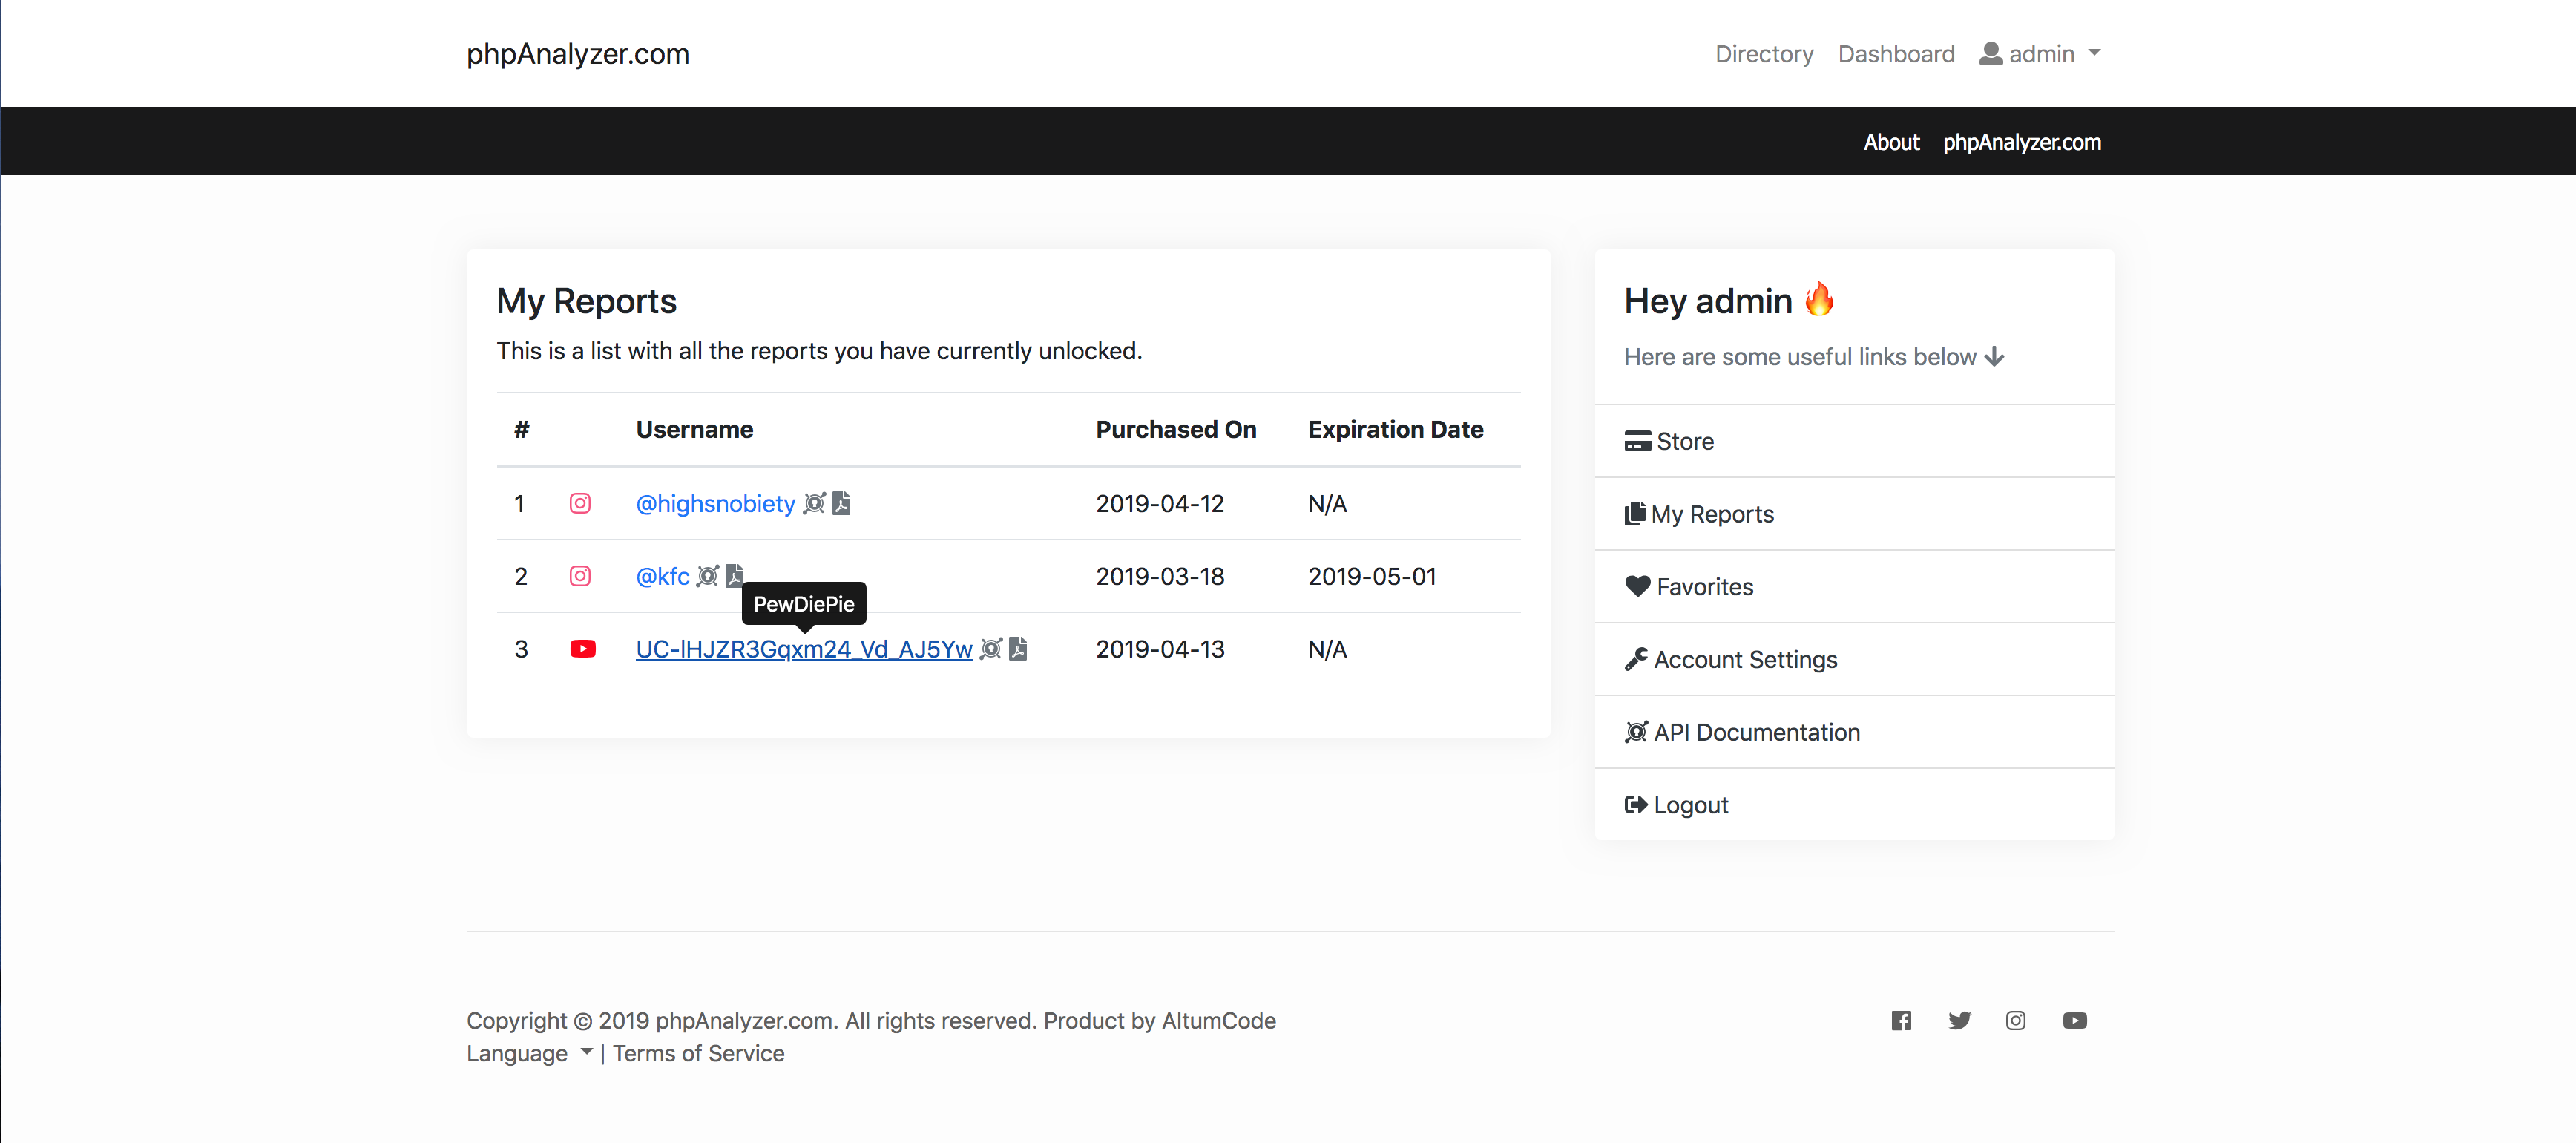The height and width of the screenshot is (1143, 2576).
Task: Open Instagram icon in footer
Action: point(2016,1020)
